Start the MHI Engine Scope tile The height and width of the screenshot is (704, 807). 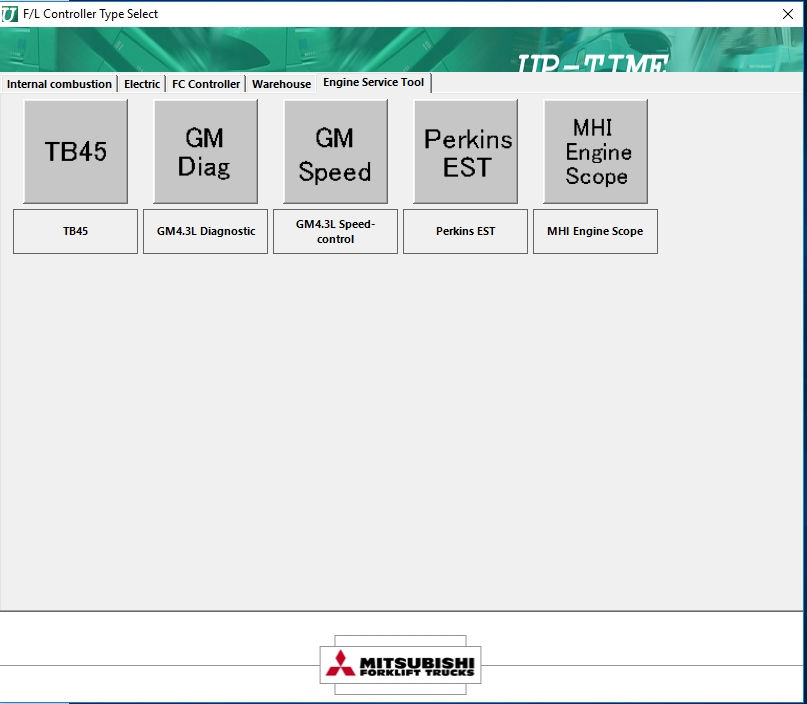click(595, 152)
